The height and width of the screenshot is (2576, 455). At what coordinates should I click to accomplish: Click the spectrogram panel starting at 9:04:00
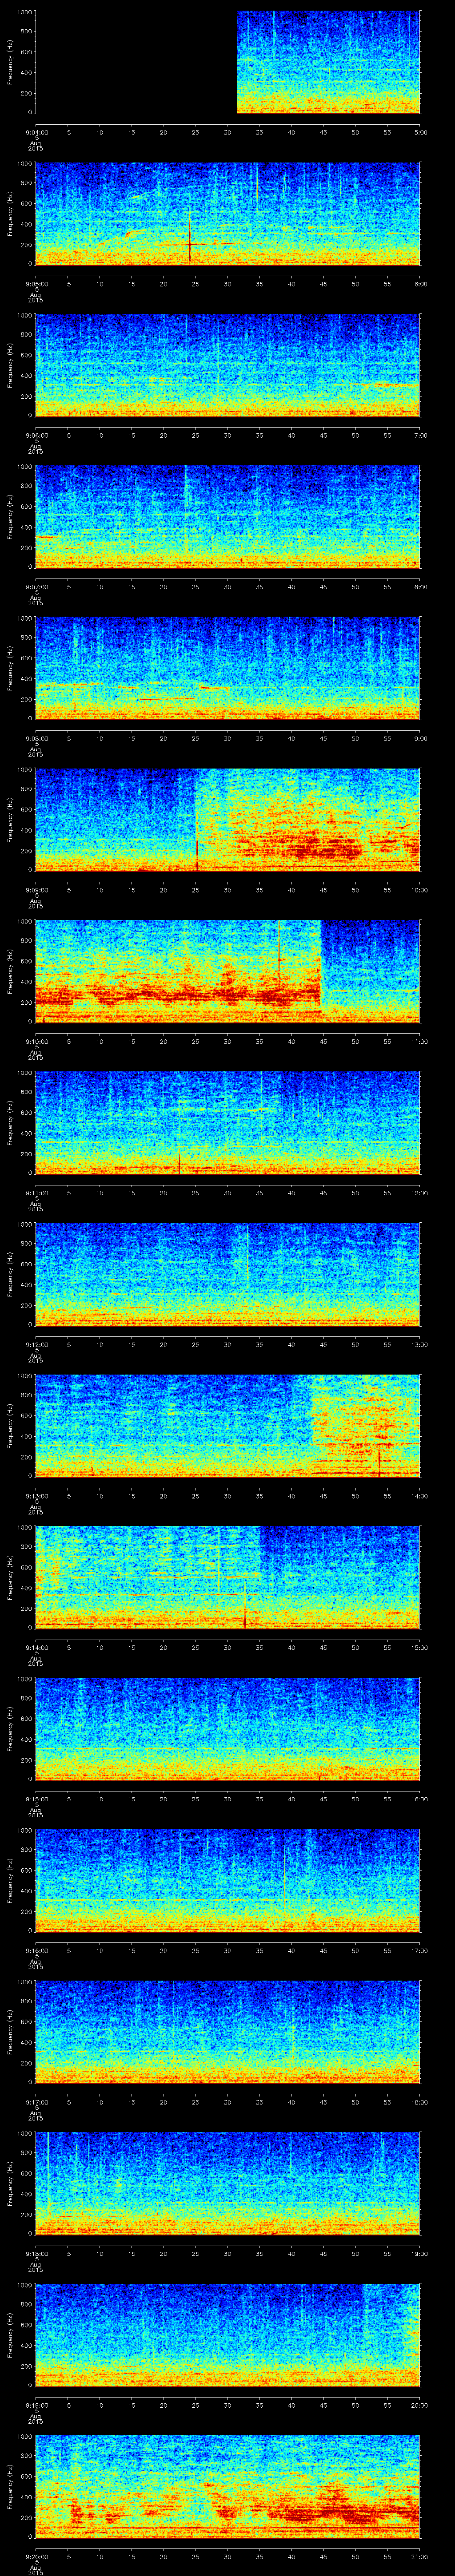tap(228, 62)
